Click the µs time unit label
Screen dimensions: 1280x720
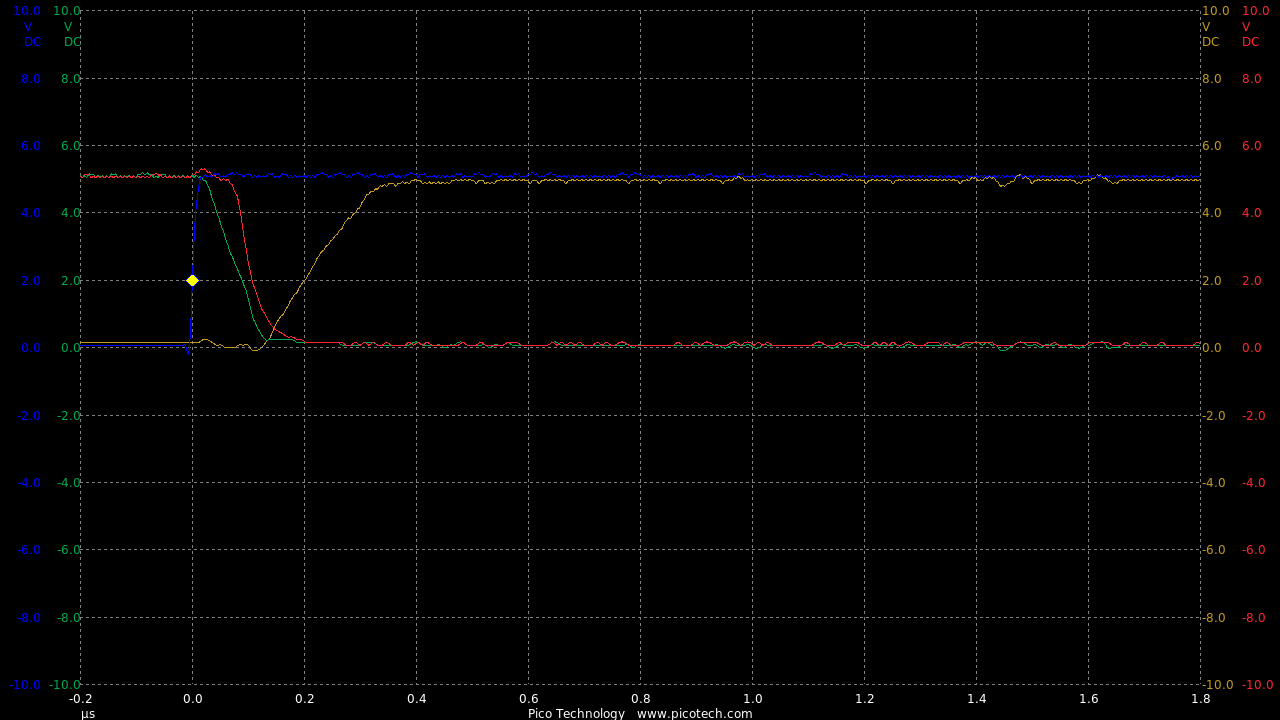(x=88, y=713)
